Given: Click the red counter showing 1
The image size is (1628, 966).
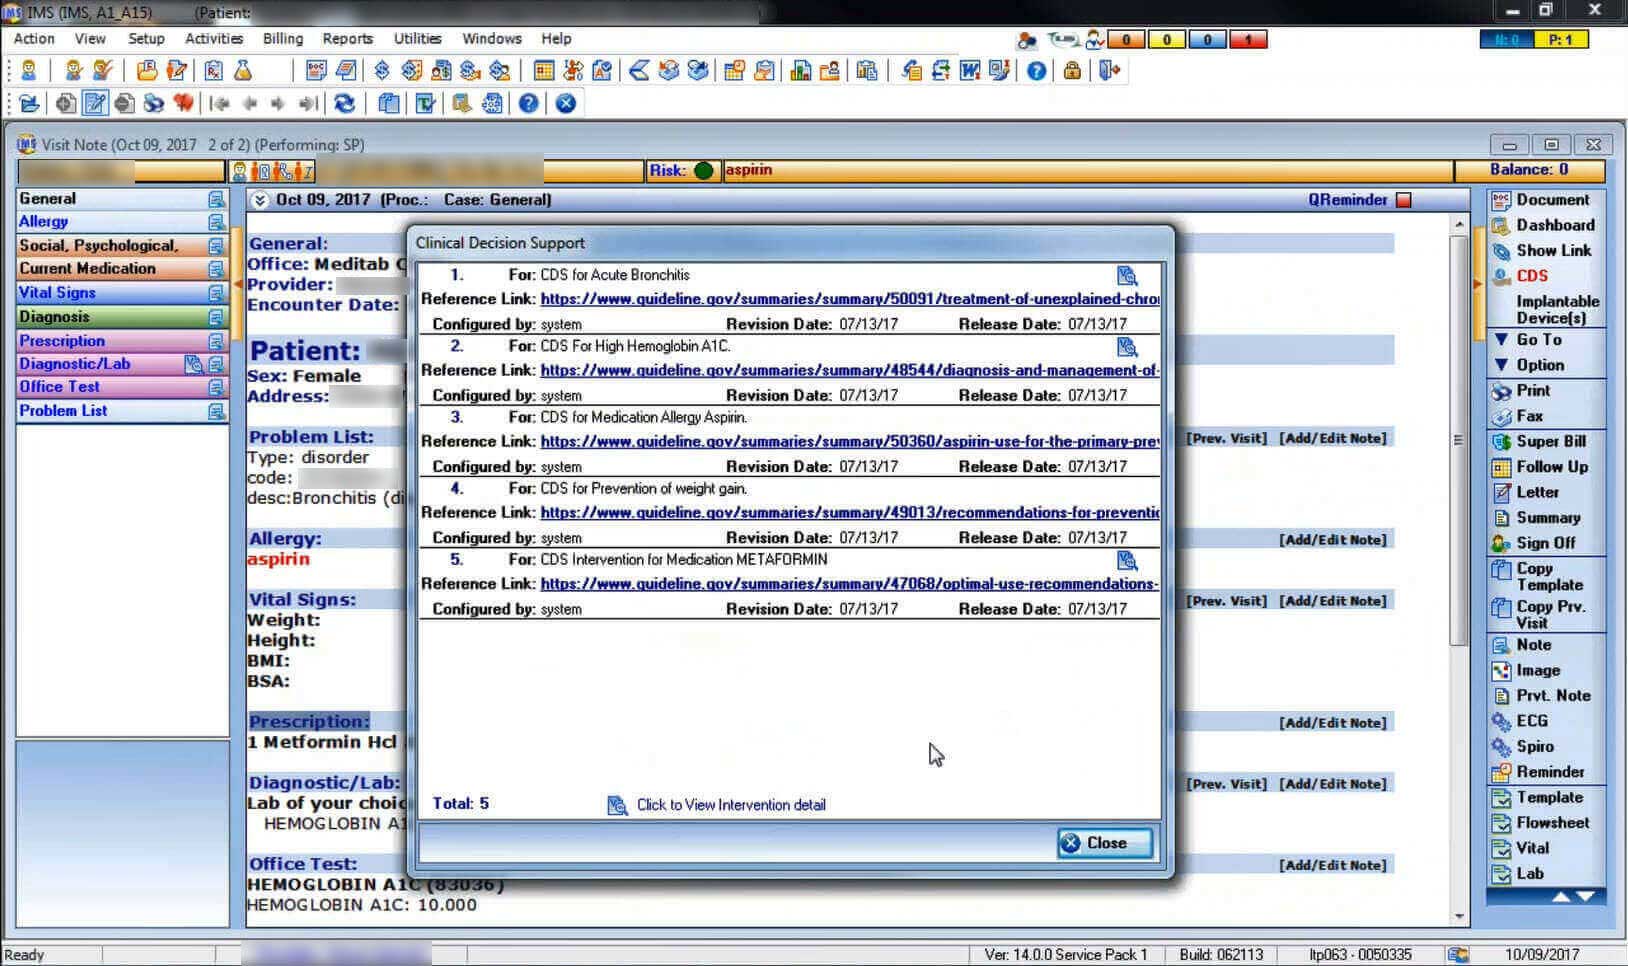Looking at the screenshot, I should point(1248,40).
